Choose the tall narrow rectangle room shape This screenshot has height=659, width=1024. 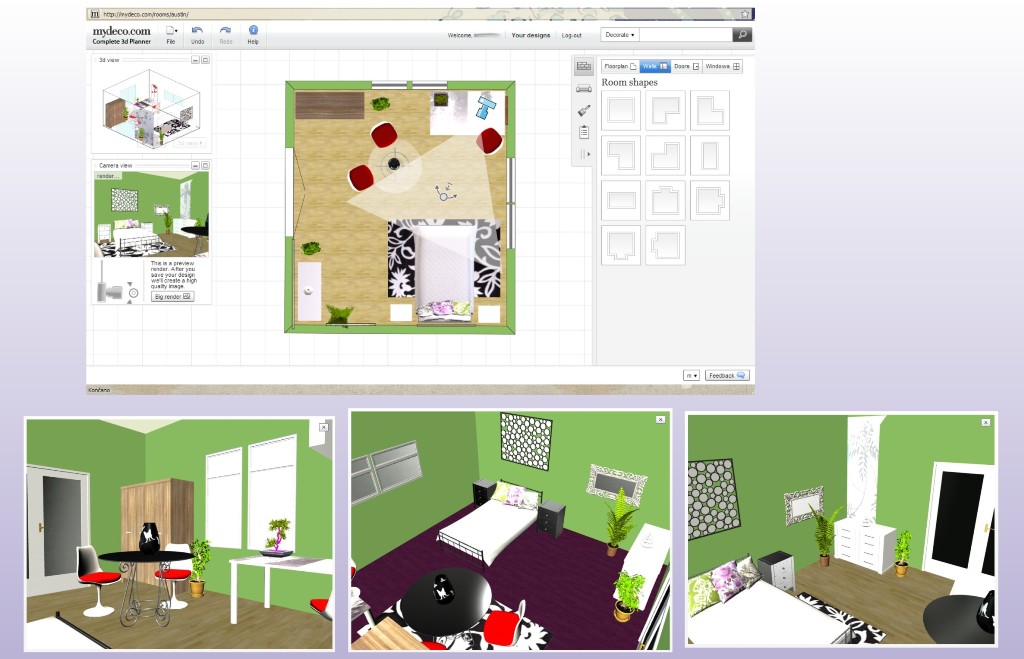click(x=710, y=155)
